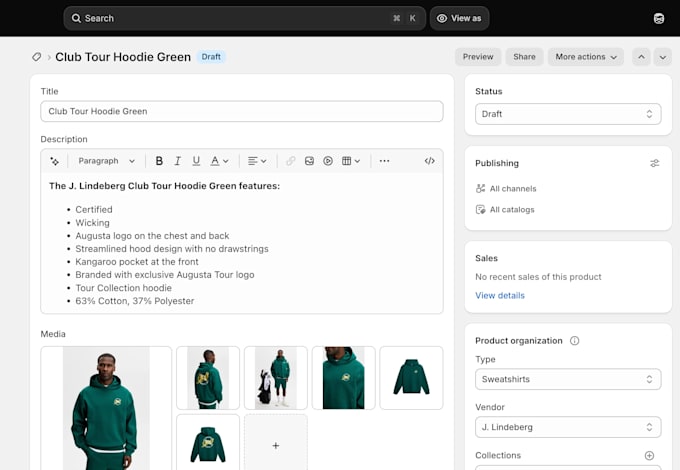The image size is (680, 470).
Task: Click the Title input field
Action: [x=242, y=111]
